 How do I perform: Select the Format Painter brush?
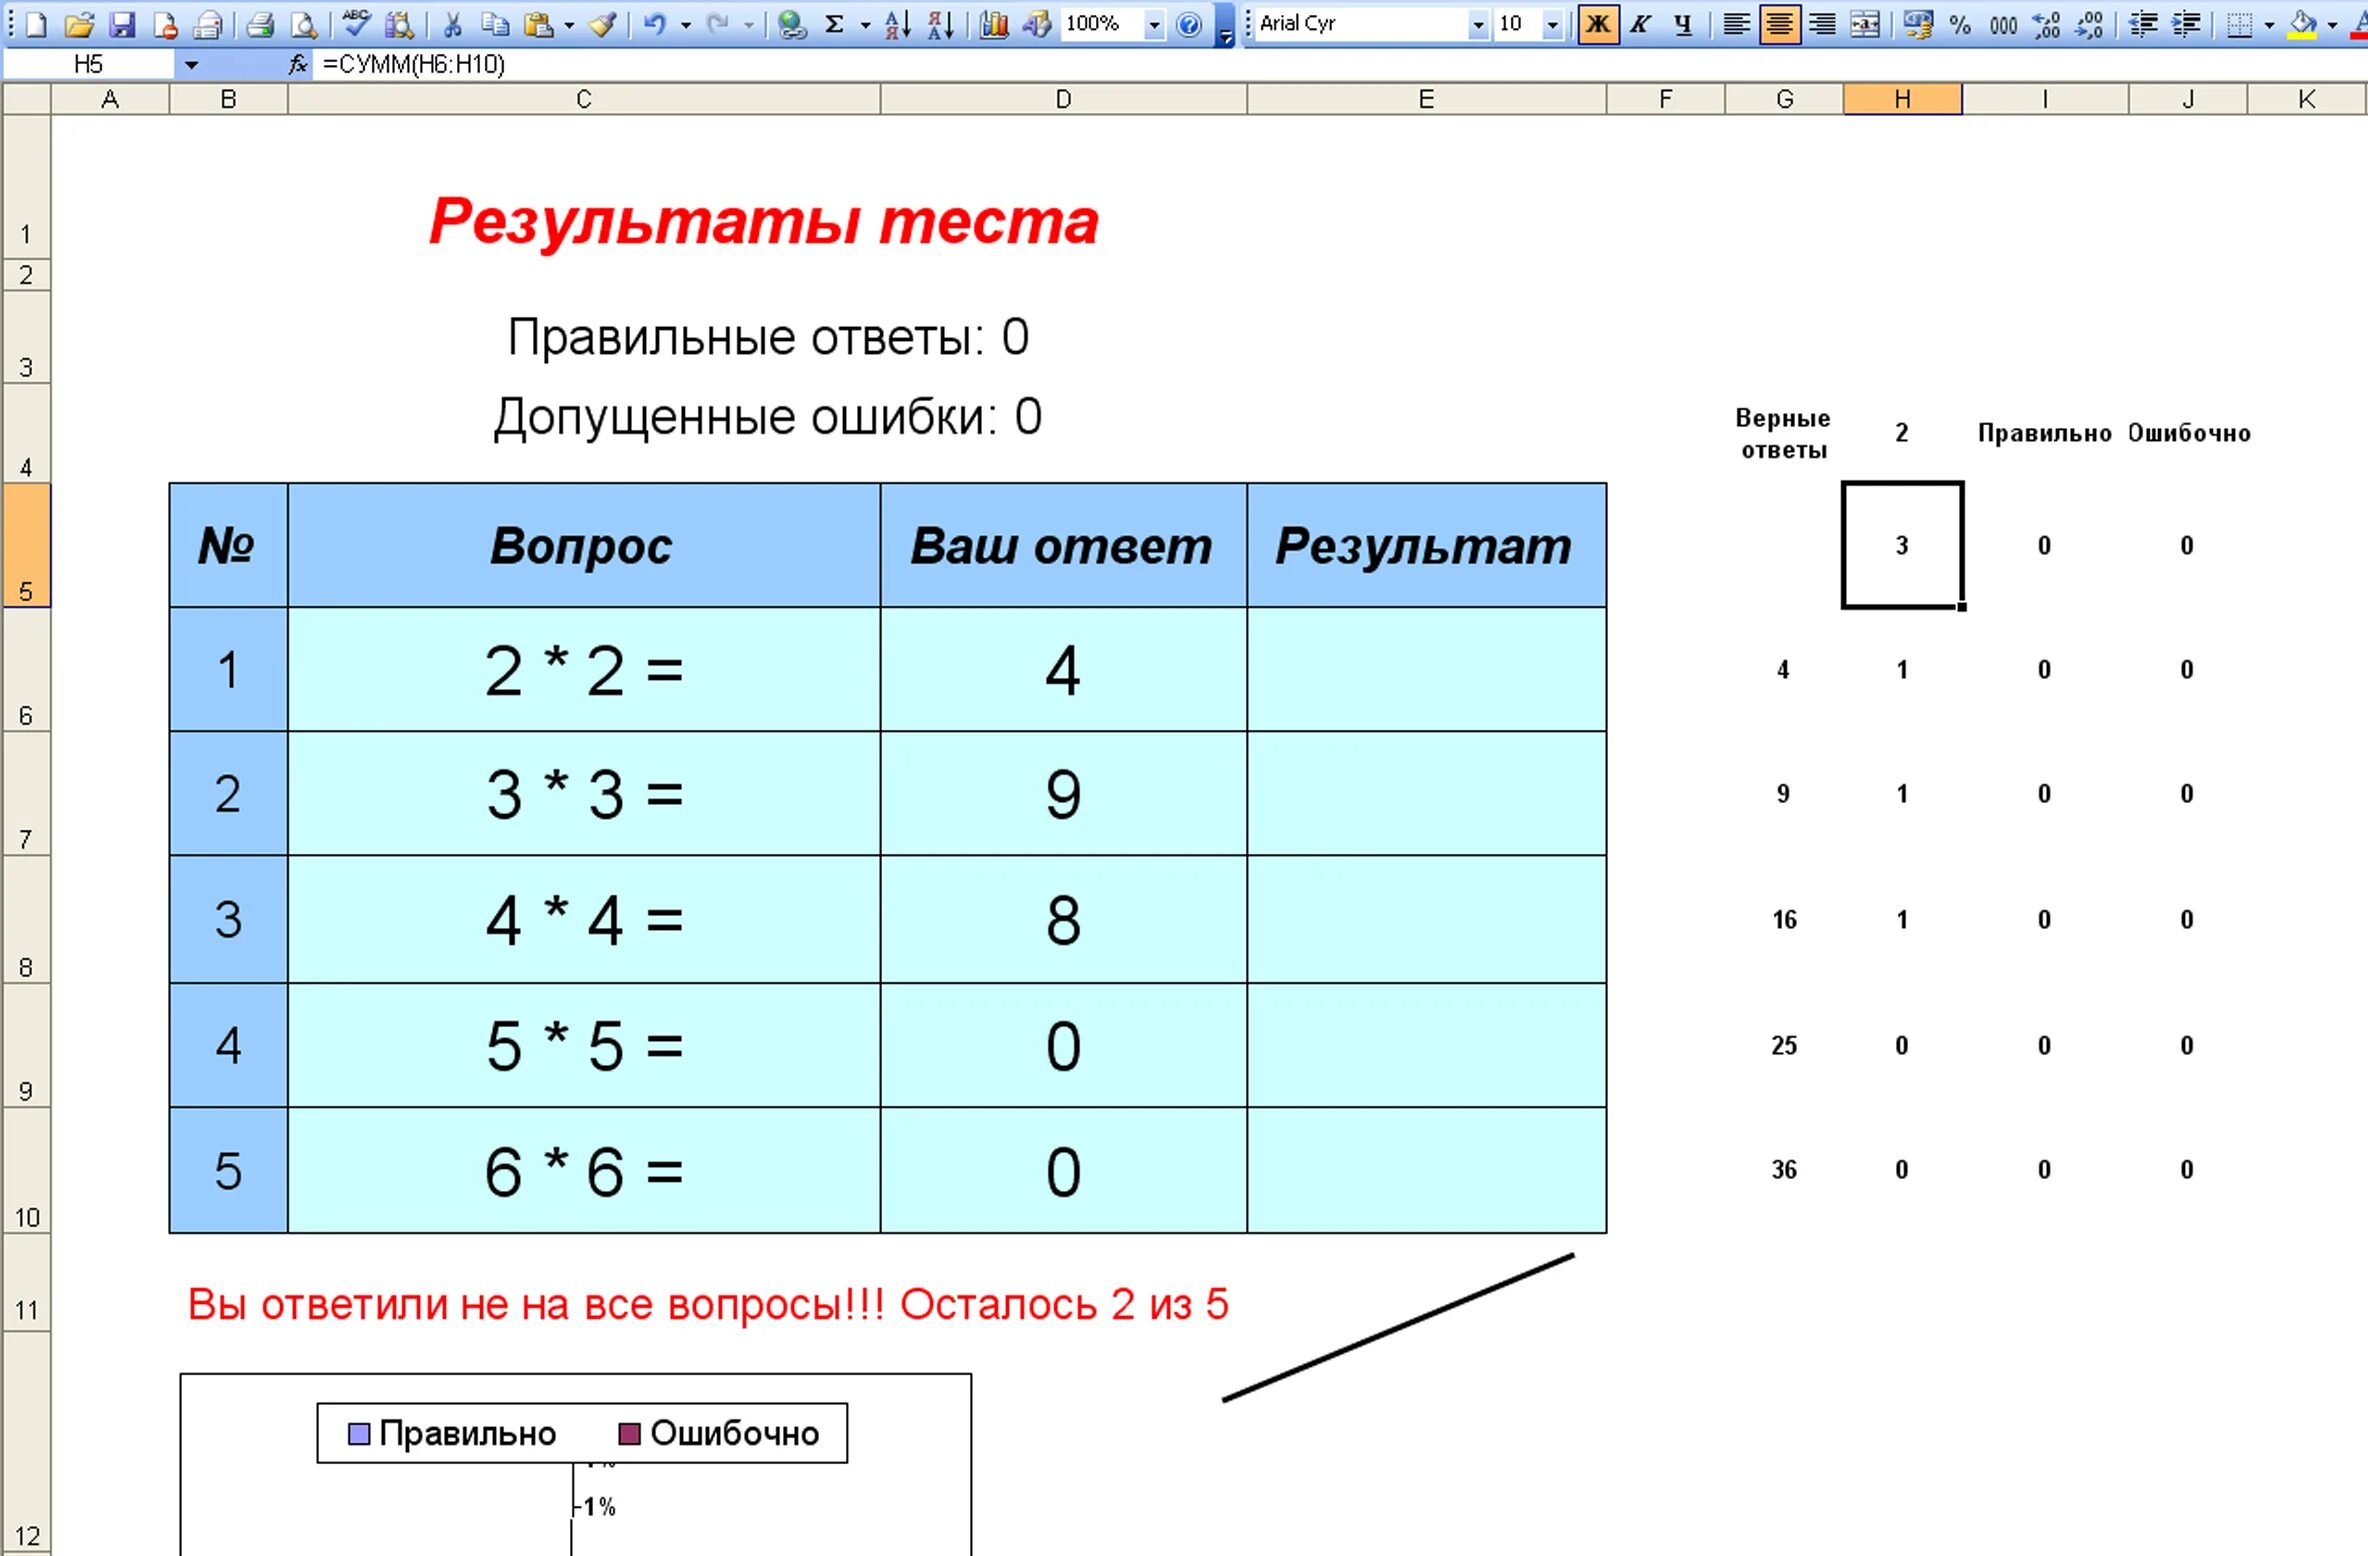pyautogui.click(x=602, y=24)
